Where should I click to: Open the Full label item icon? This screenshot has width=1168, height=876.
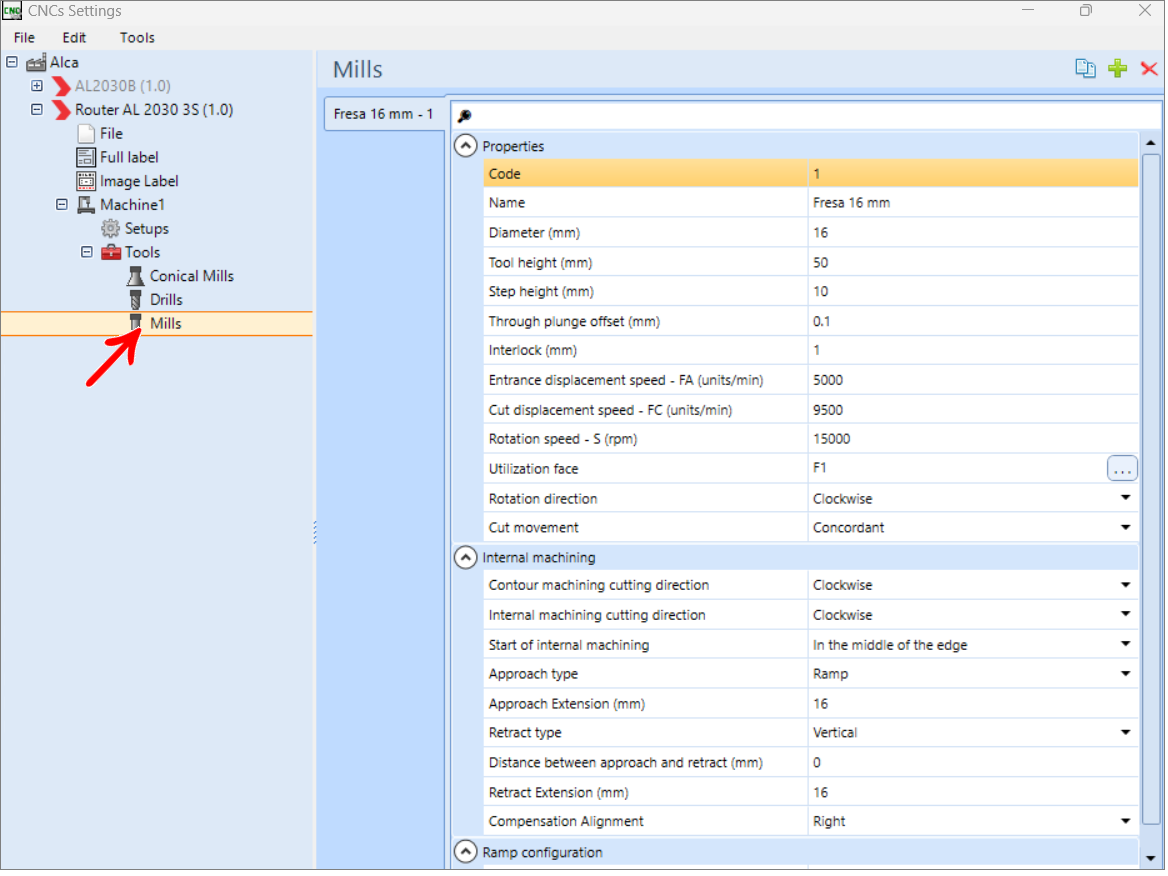[x=86, y=157]
